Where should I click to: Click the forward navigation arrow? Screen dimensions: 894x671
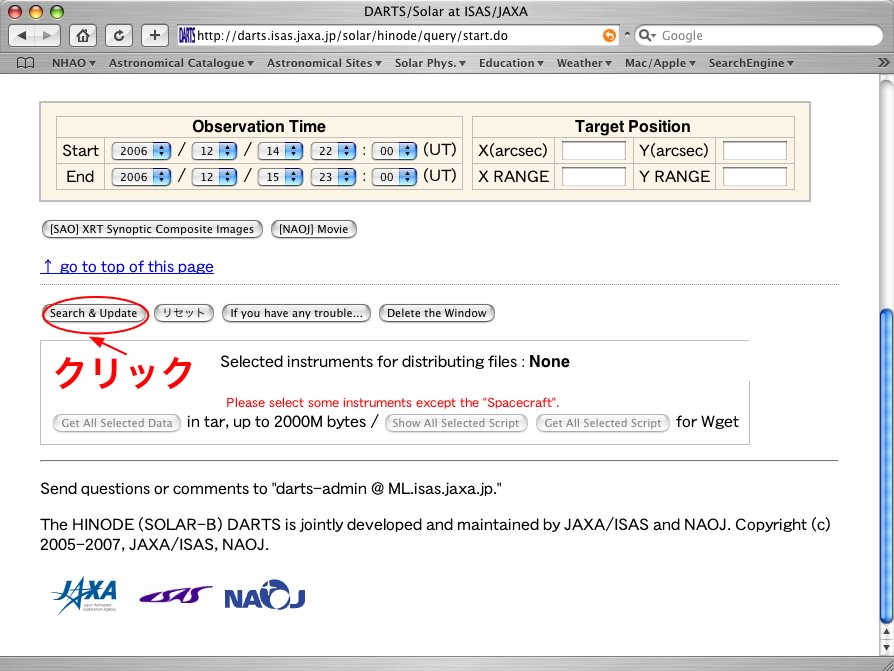47,36
